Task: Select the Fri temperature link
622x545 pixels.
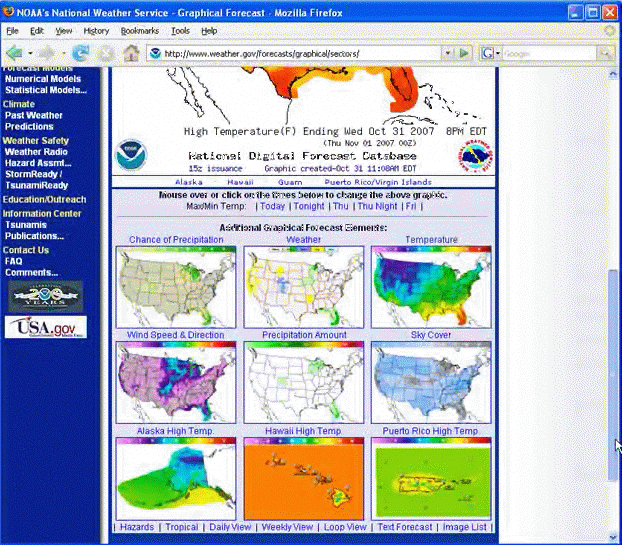Action: pos(411,206)
